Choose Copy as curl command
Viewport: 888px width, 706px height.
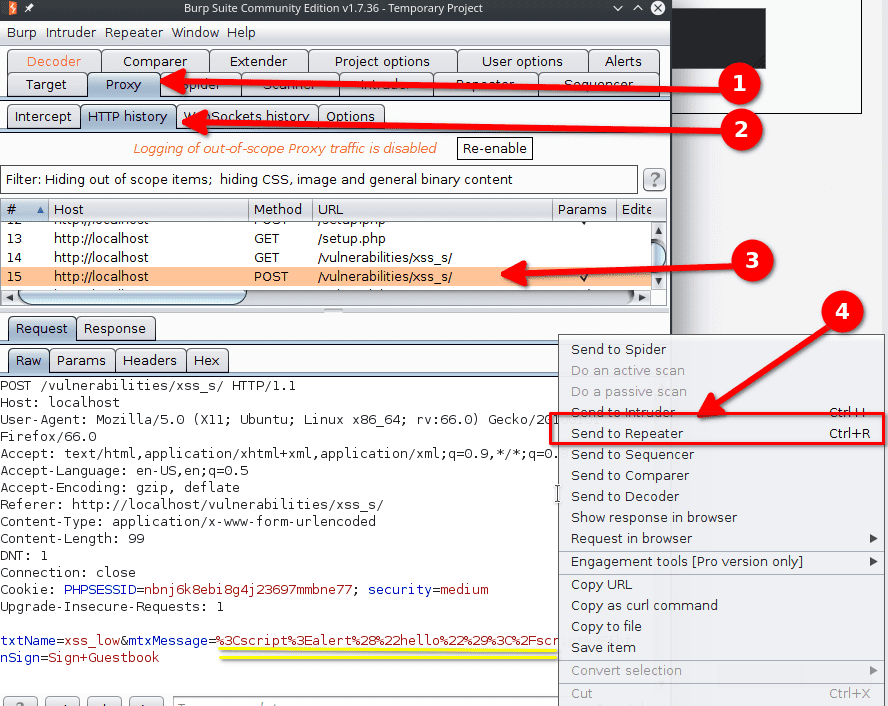(721, 606)
